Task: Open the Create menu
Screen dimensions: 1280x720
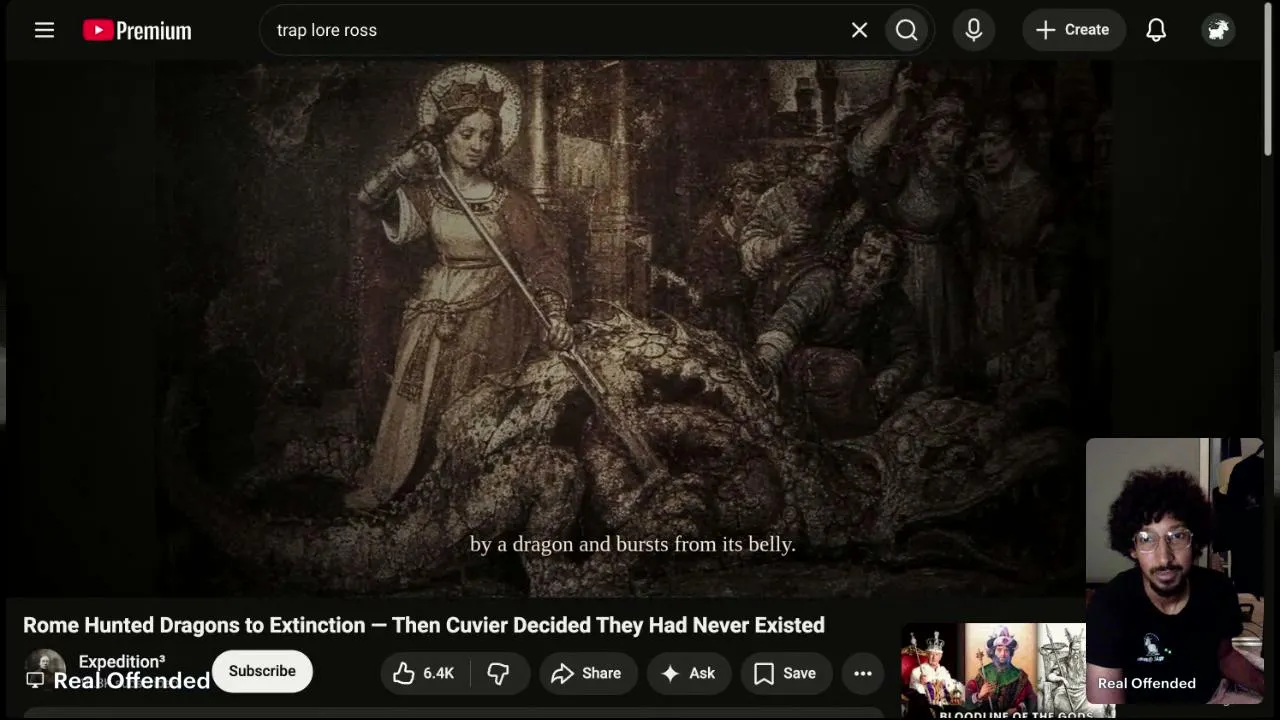Action: [1073, 30]
